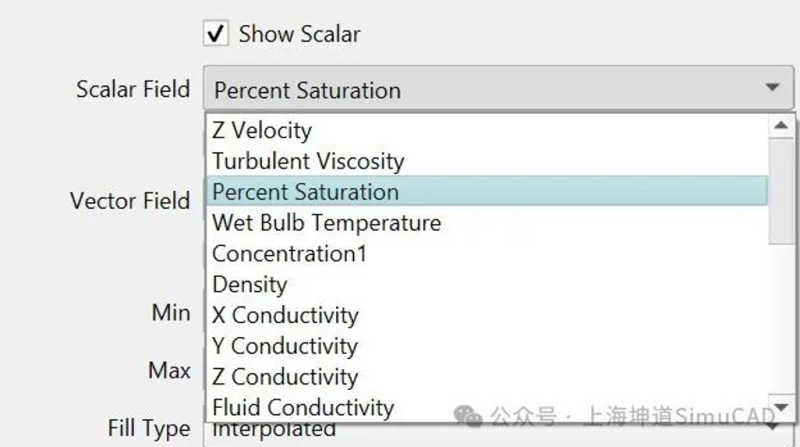The height and width of the screenshot is (447, 800).
Task: Select the highlighted Percent Saturation option
Action: pos(305,192)
